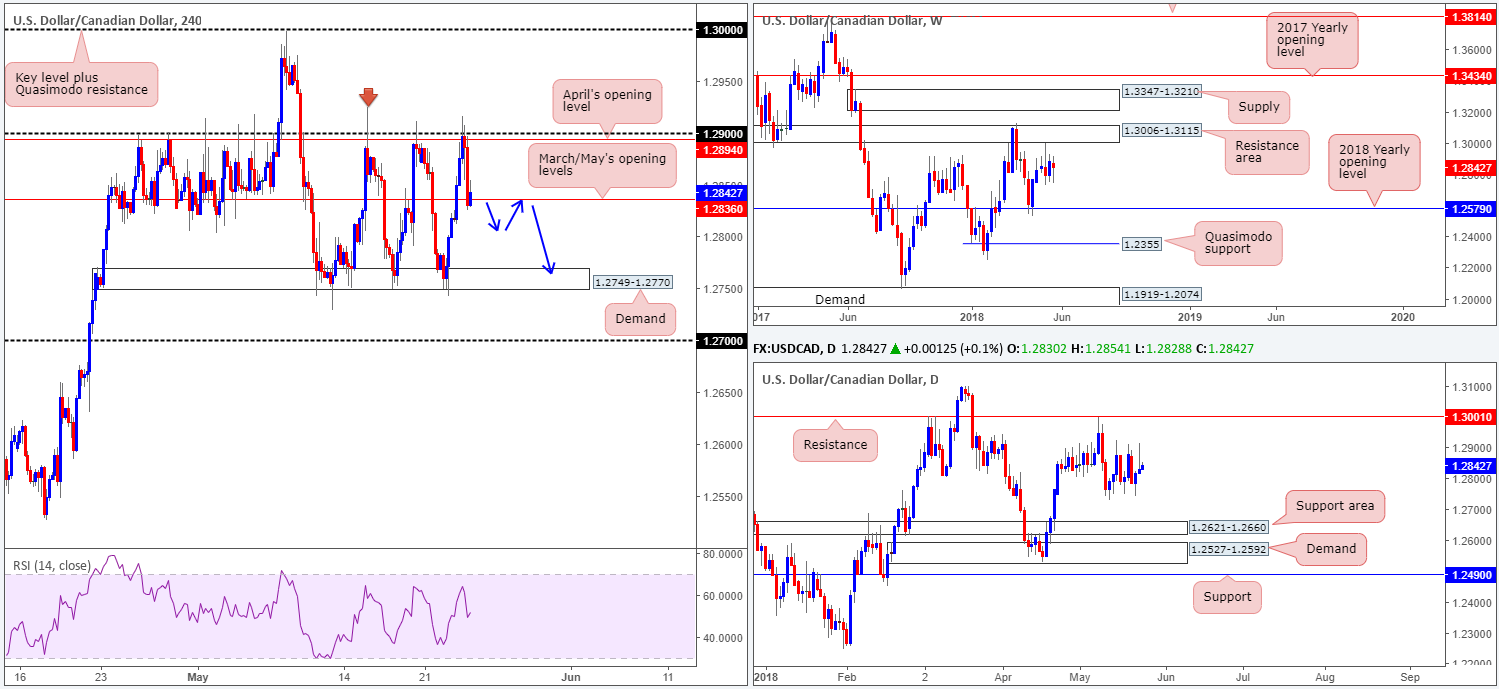
Task: Click the daily chart title 'U.S. Dollar/Canadian Dollar, D'
Action: coord(851,379)
